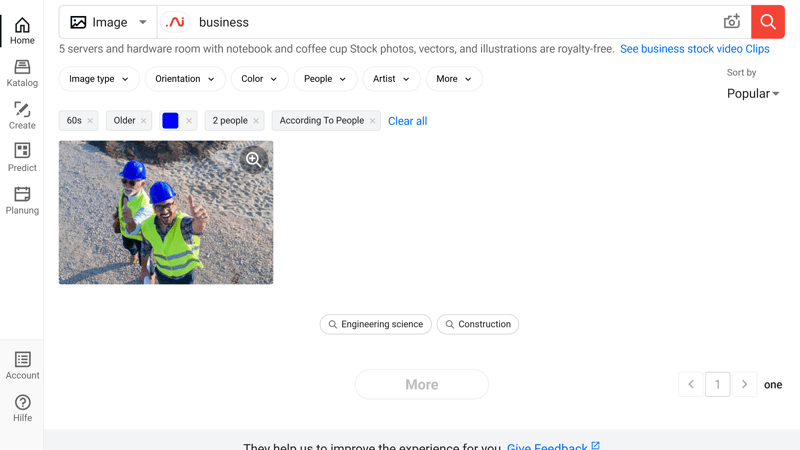Open Katalog in the sidebar
800x450 pixels.
click(22, 73)
